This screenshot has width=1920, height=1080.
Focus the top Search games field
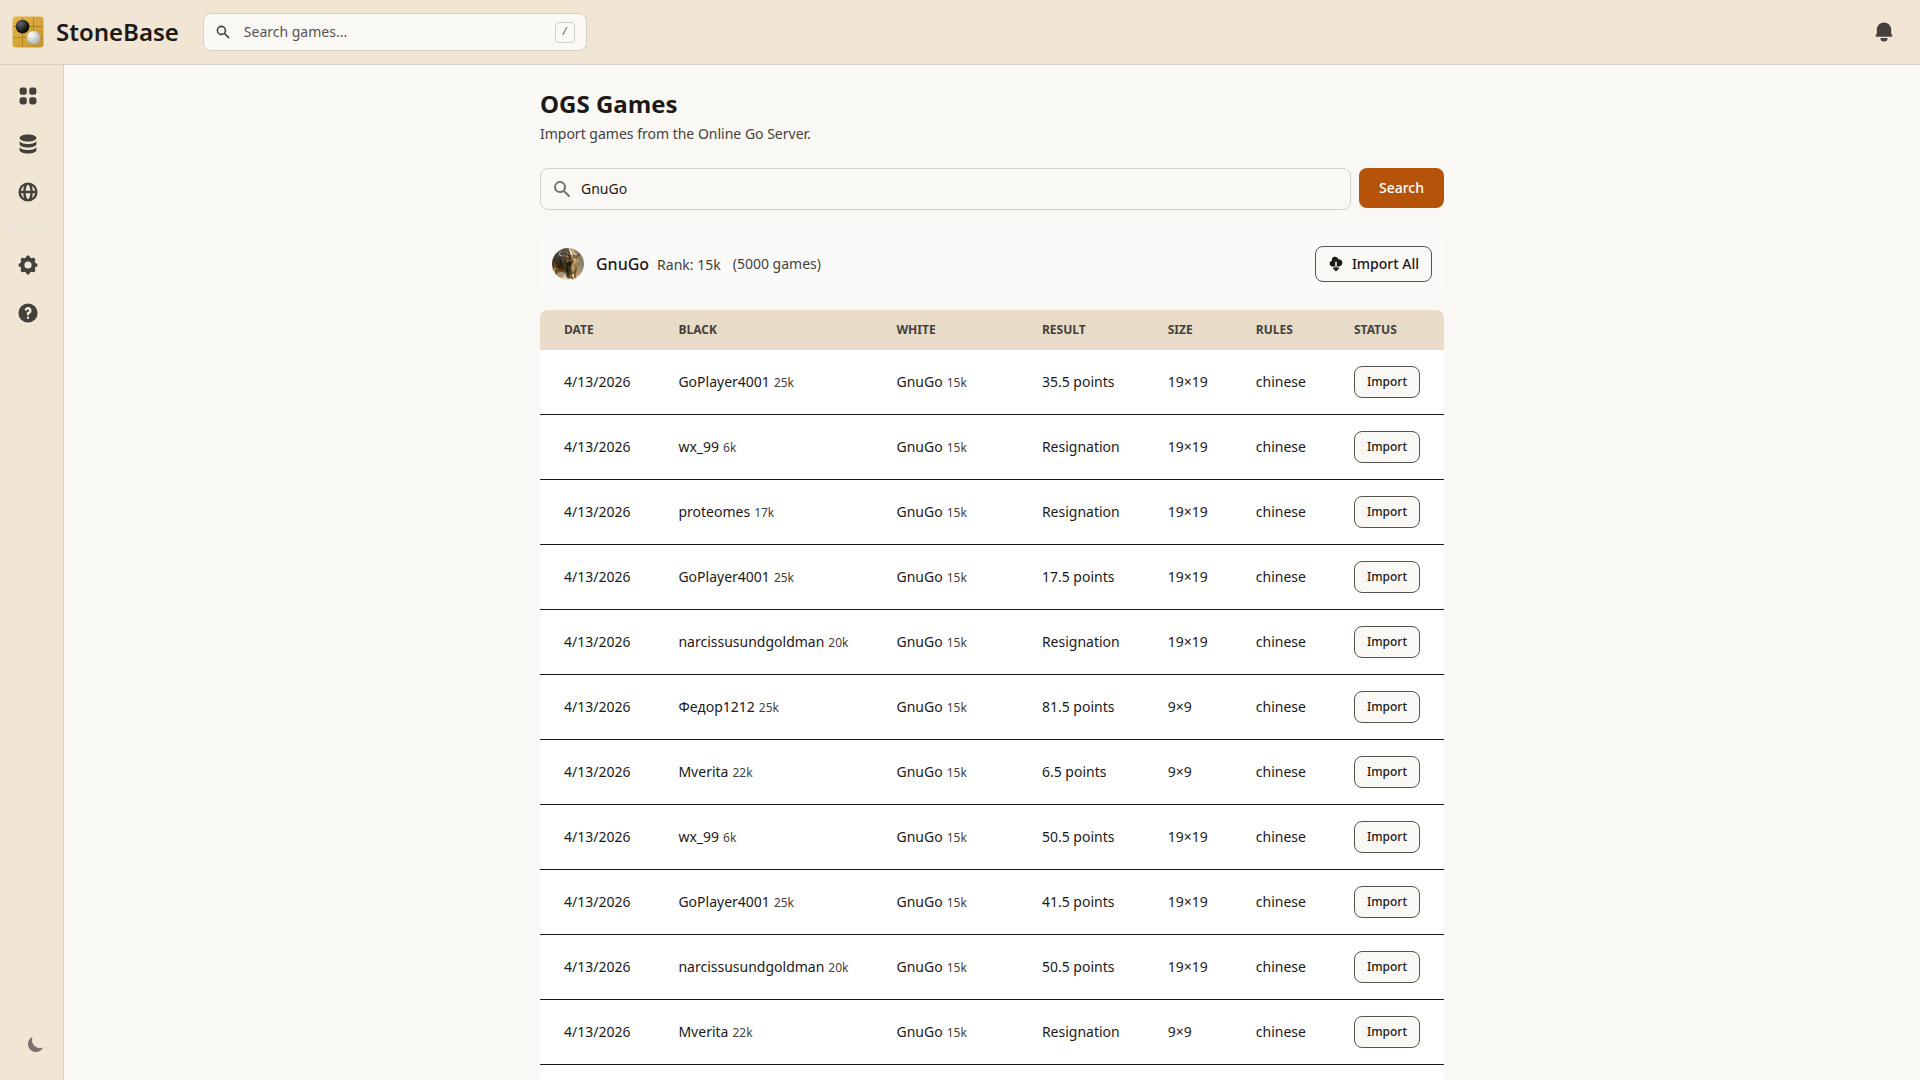coord(395,32)
